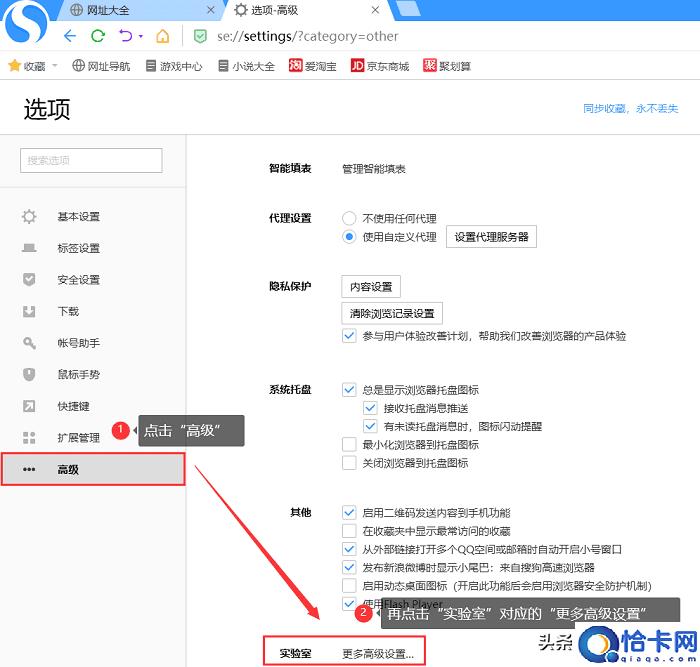
Task: Click the shield icon beside 安全设置
Action: [29, 279]
